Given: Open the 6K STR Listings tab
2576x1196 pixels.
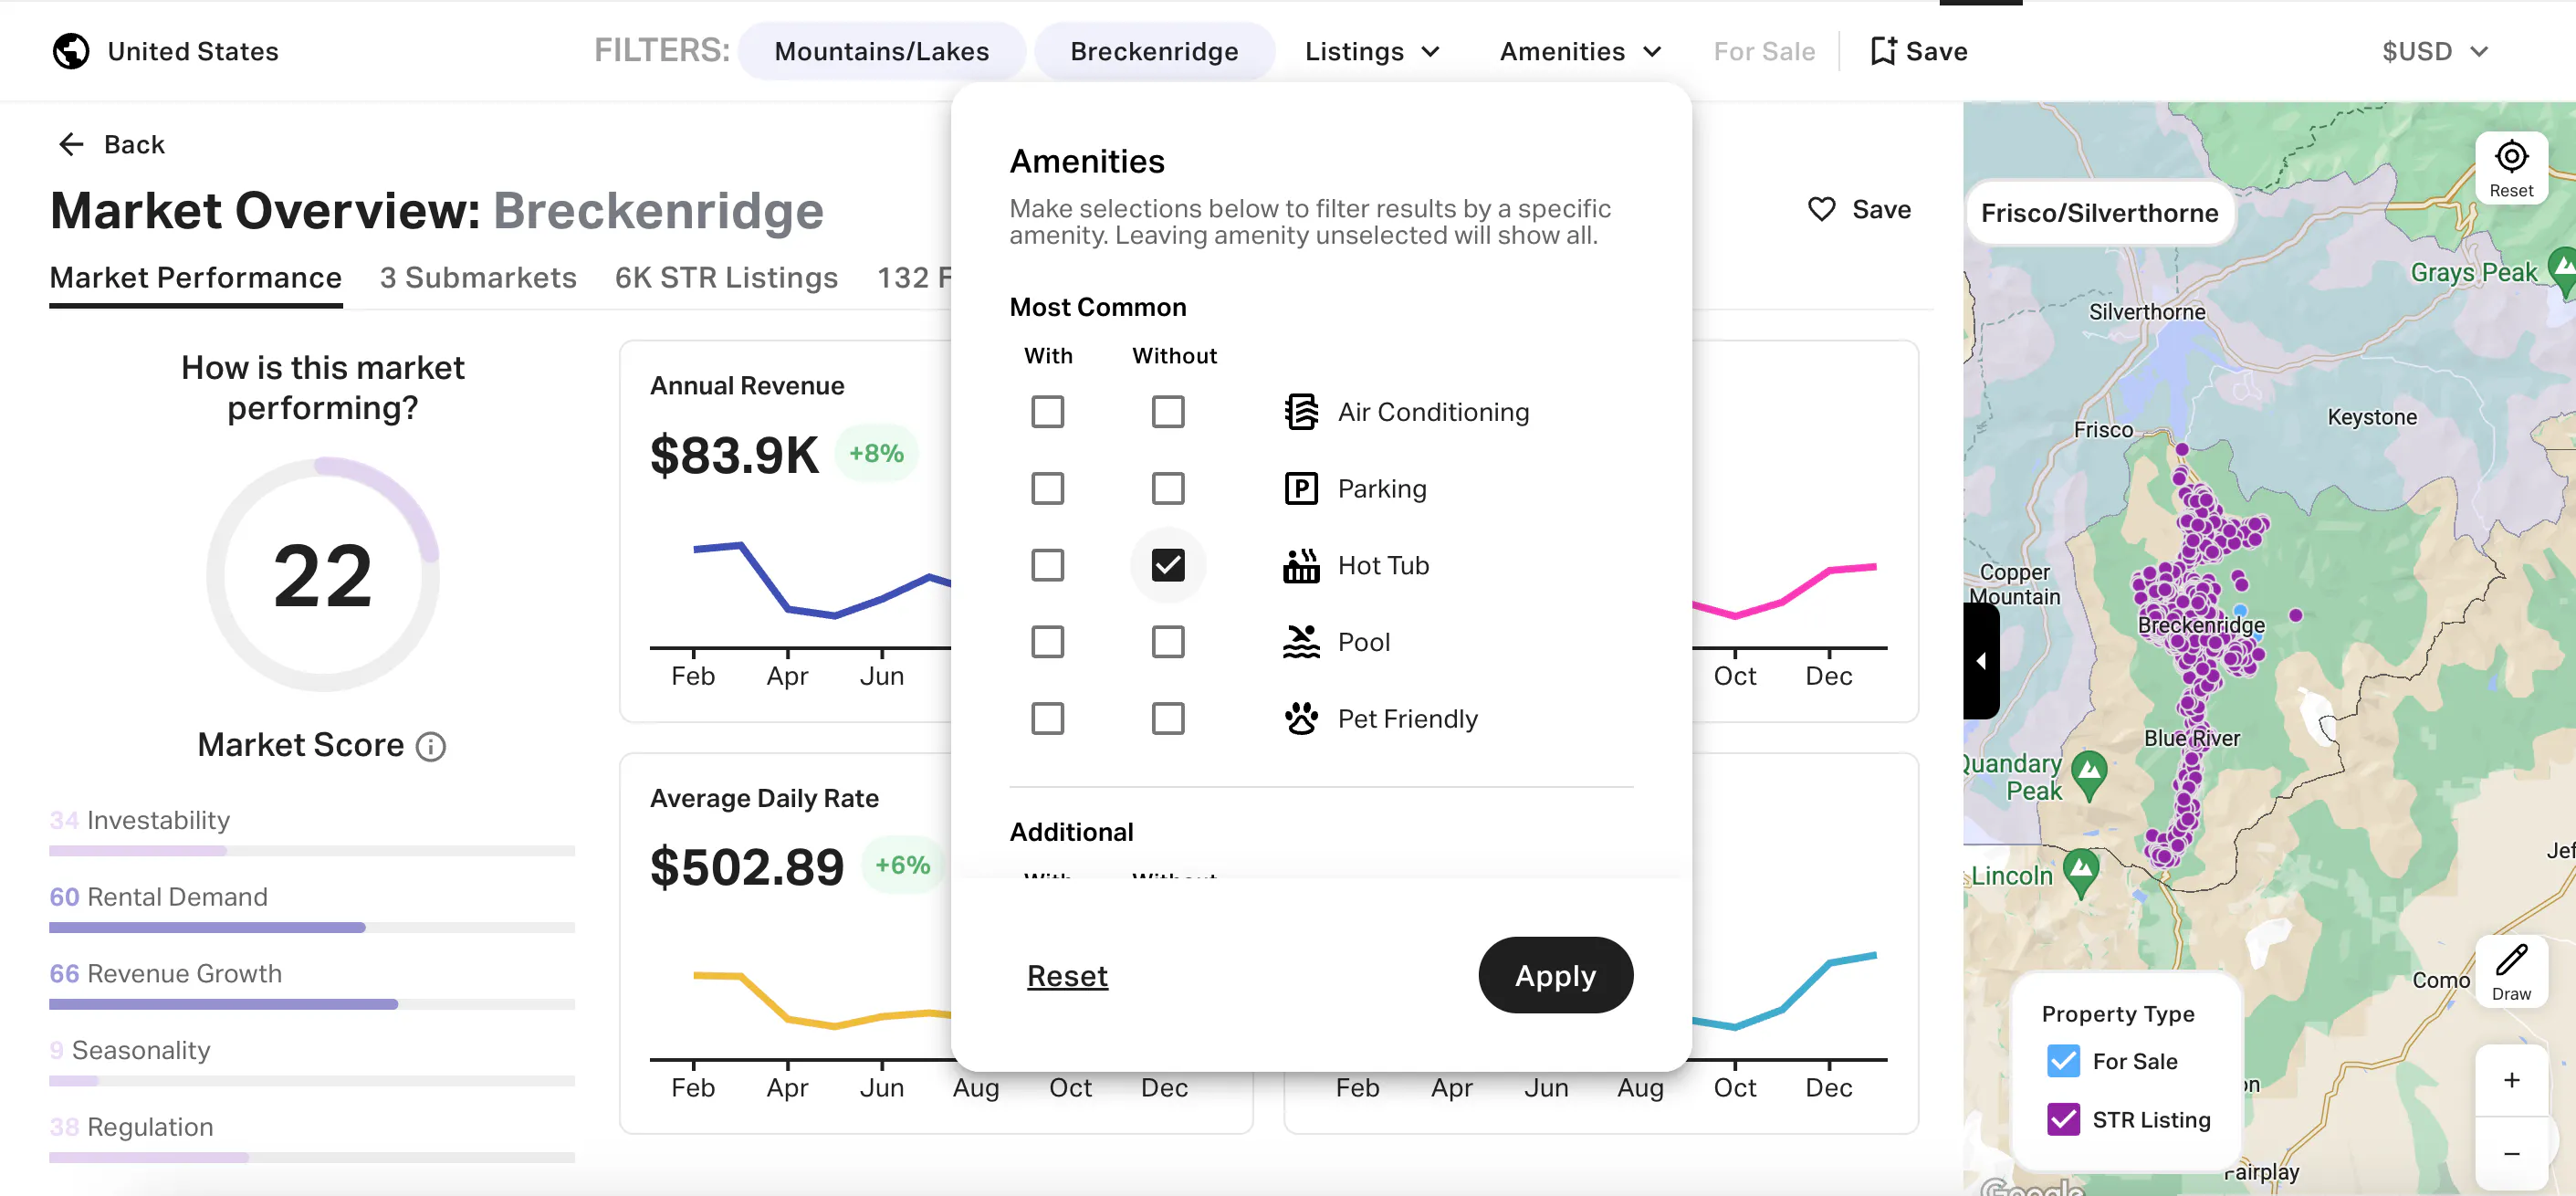Looking at the screenshot, I should point(726,278).
